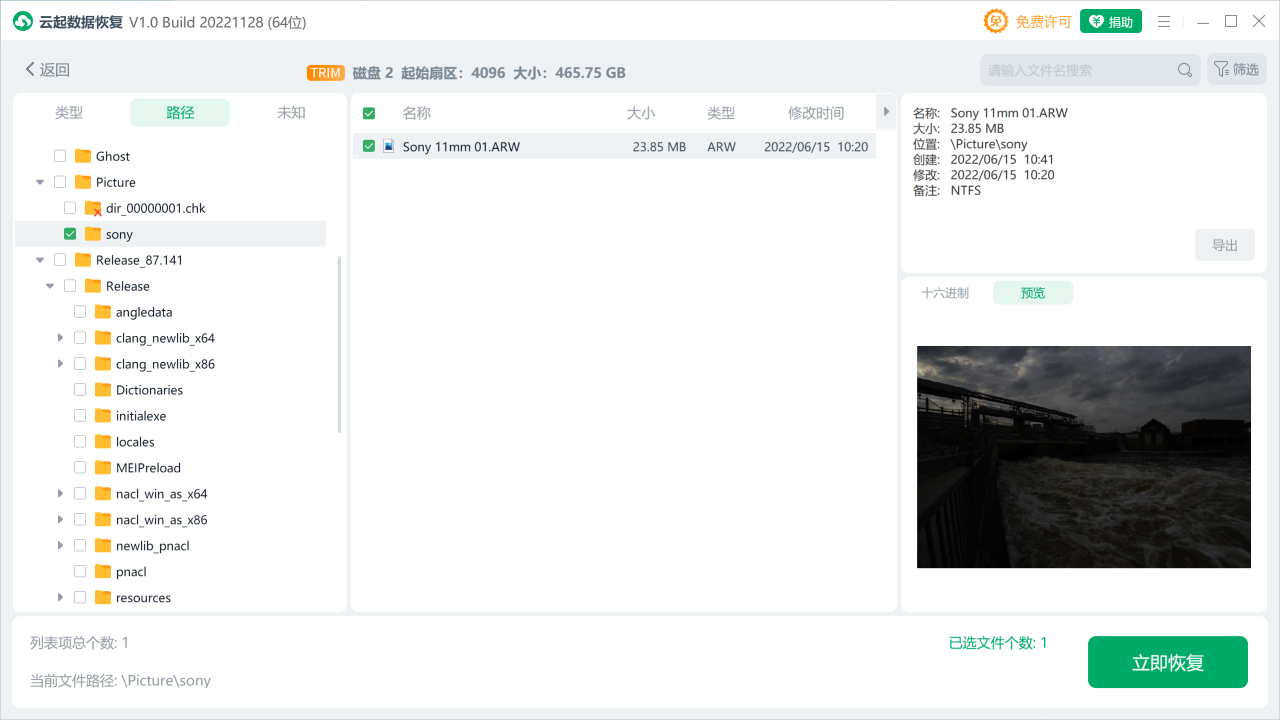
Task: Click the 导出 export button
Action: (1224, 244)
